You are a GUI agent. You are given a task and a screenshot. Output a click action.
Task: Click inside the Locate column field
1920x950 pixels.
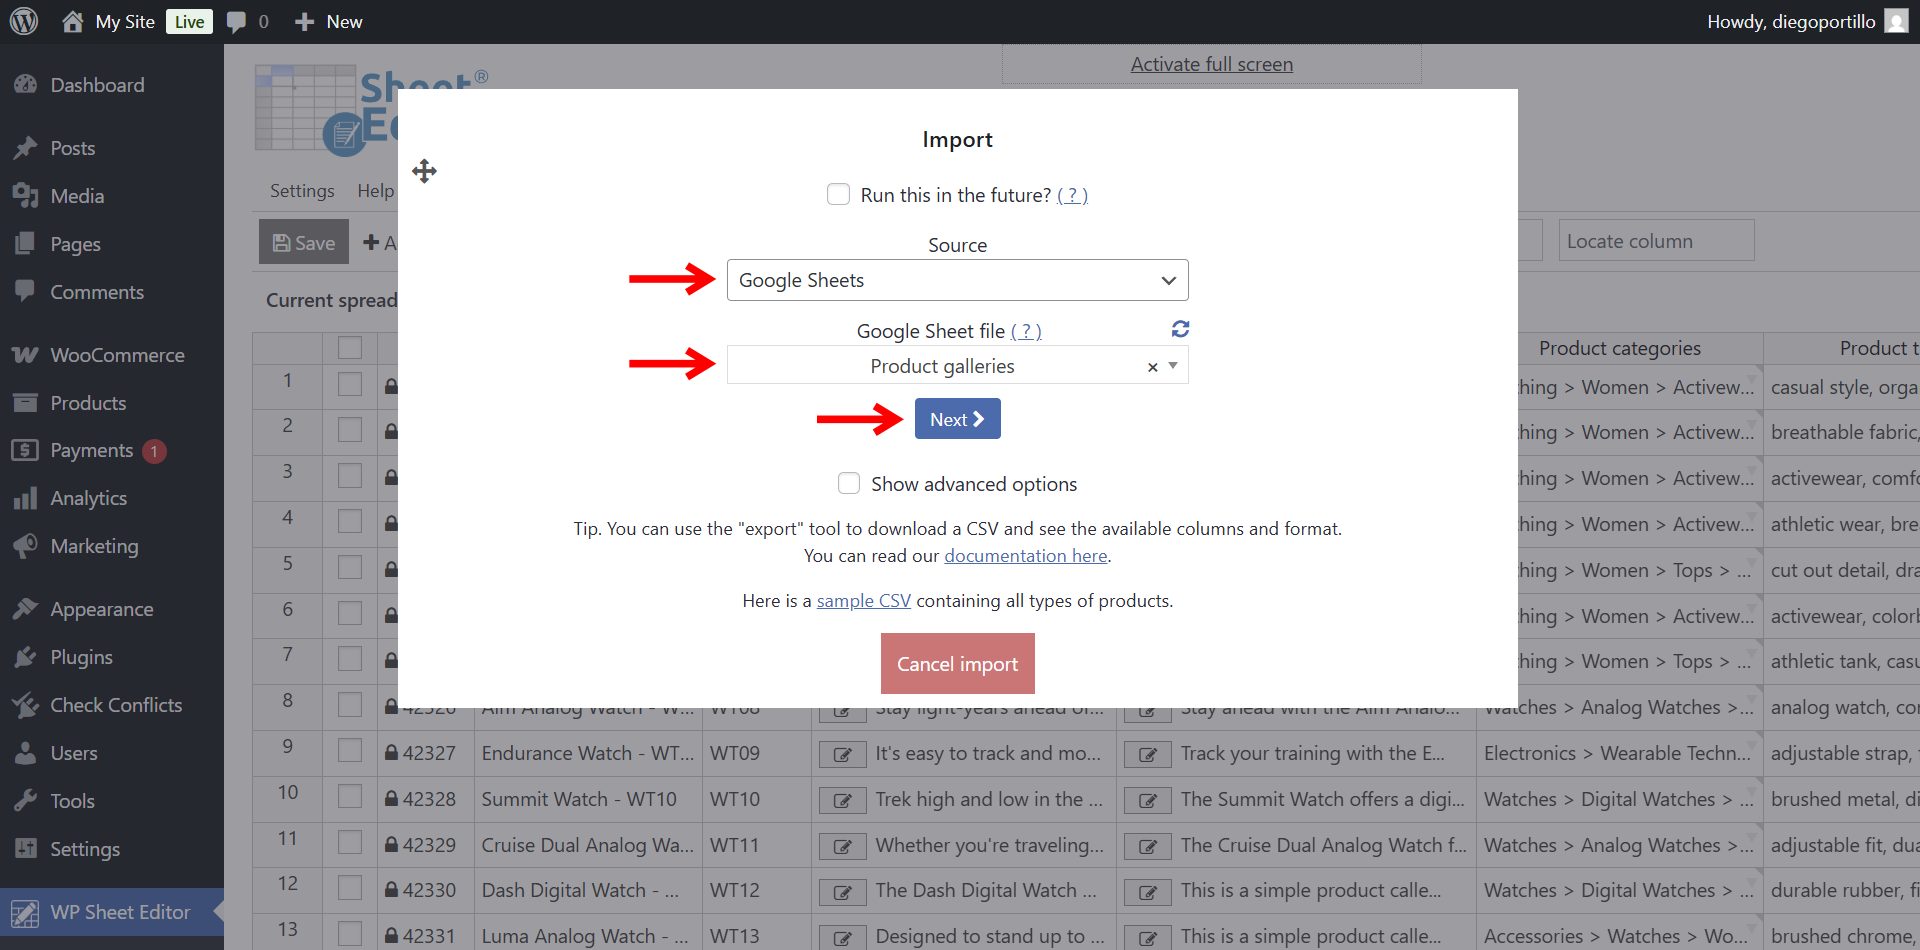click(1655, 240)
